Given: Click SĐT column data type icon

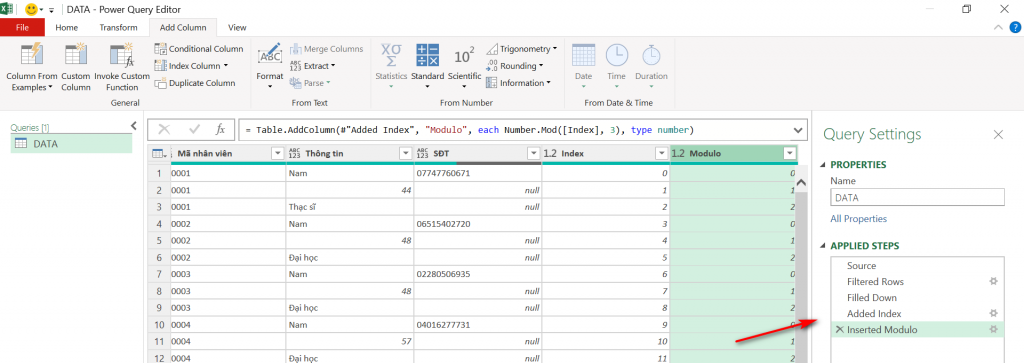Looking at the screenshot, I should click(x=423, y=153).
